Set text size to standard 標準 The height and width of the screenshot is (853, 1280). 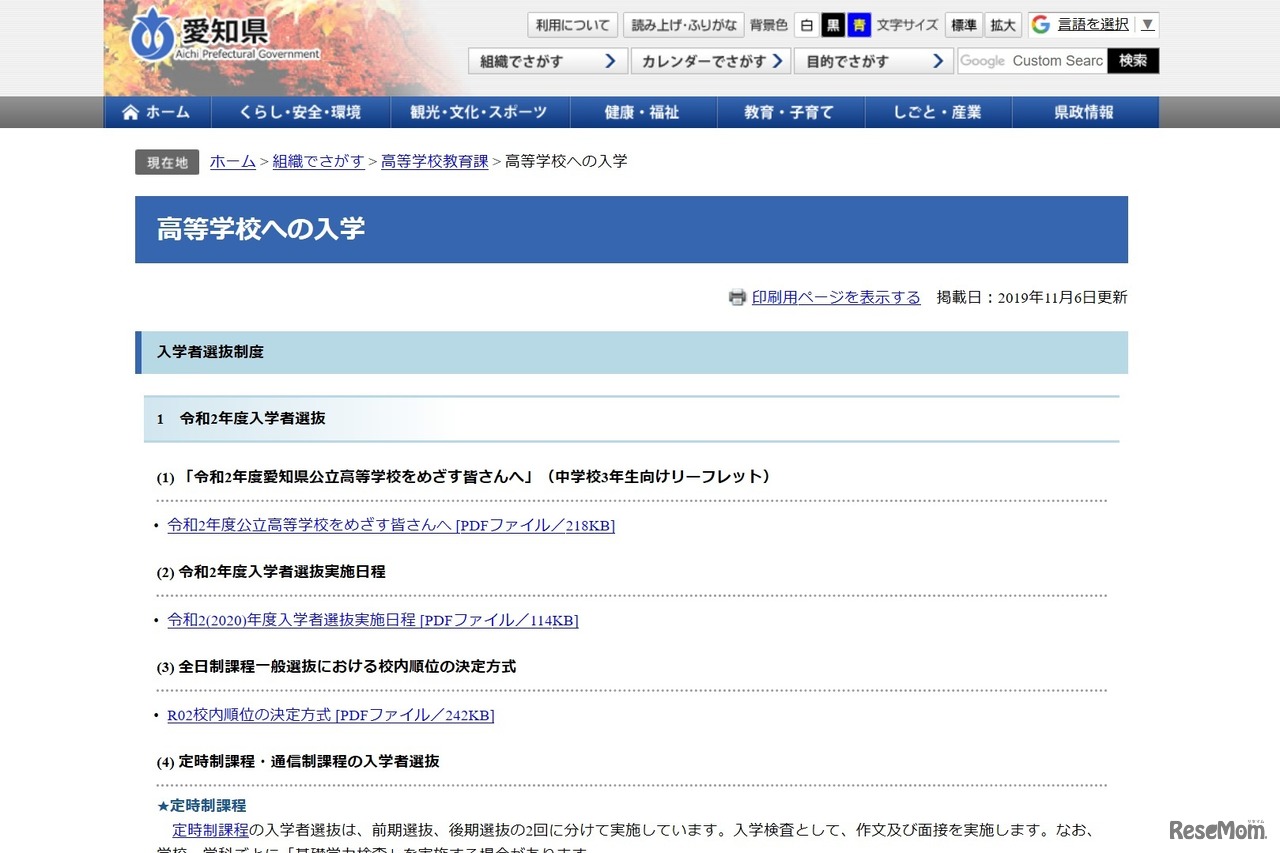(x=963, y=25)
